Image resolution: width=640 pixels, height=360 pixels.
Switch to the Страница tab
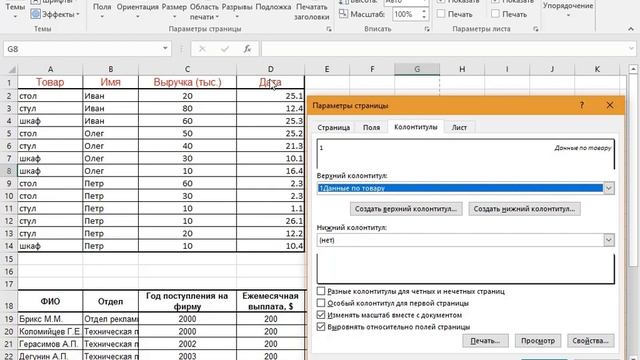[x=333, y=127]
